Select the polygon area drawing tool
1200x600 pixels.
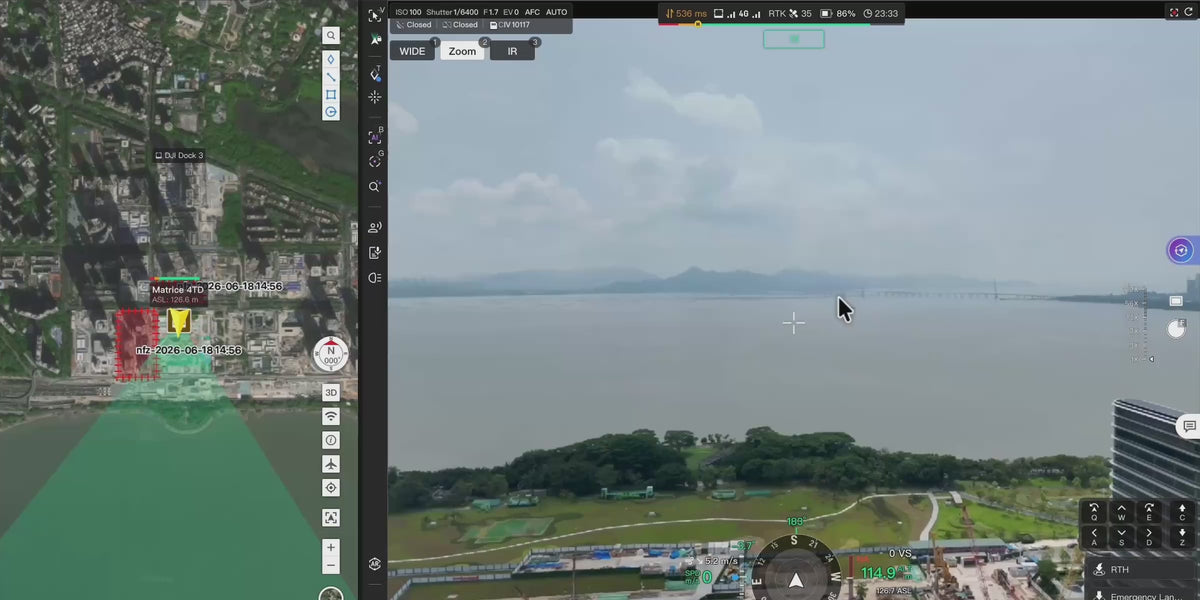331,95
